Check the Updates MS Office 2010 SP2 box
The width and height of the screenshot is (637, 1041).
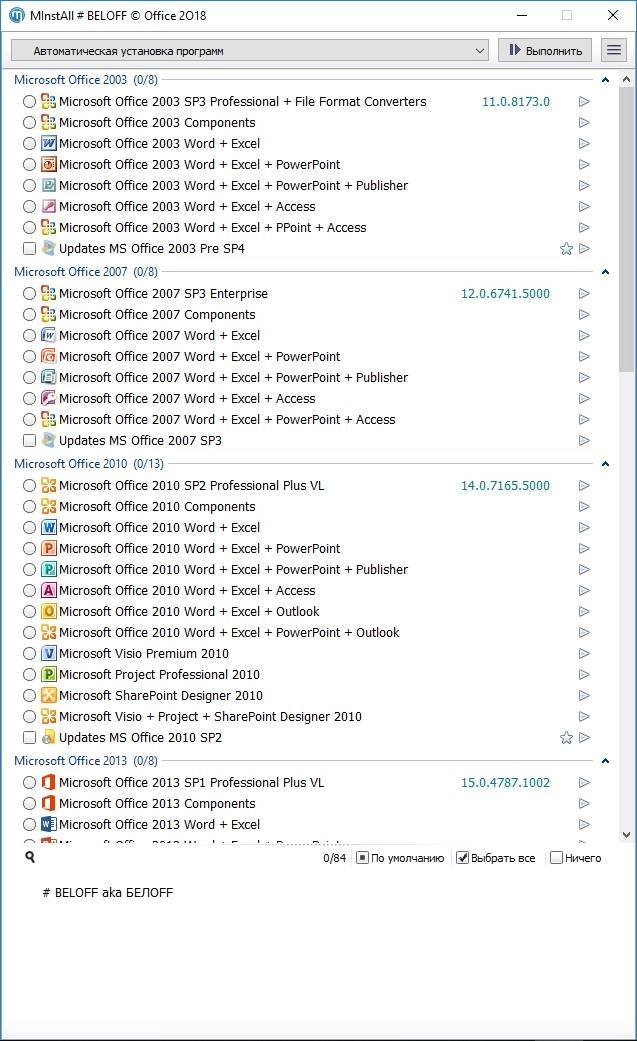pyautogui.click(x=29, y=738)
